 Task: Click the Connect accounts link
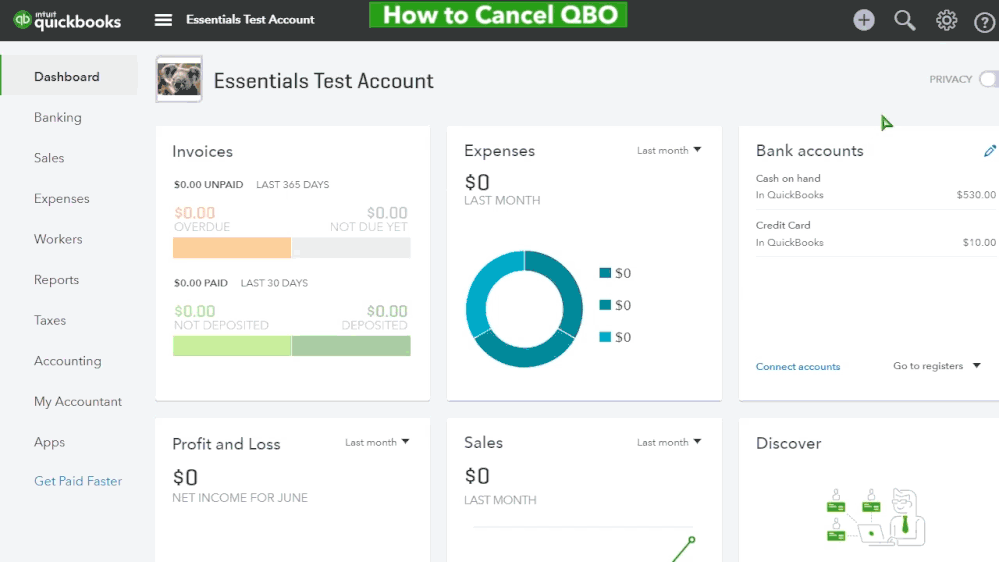[x=798, y=367]
